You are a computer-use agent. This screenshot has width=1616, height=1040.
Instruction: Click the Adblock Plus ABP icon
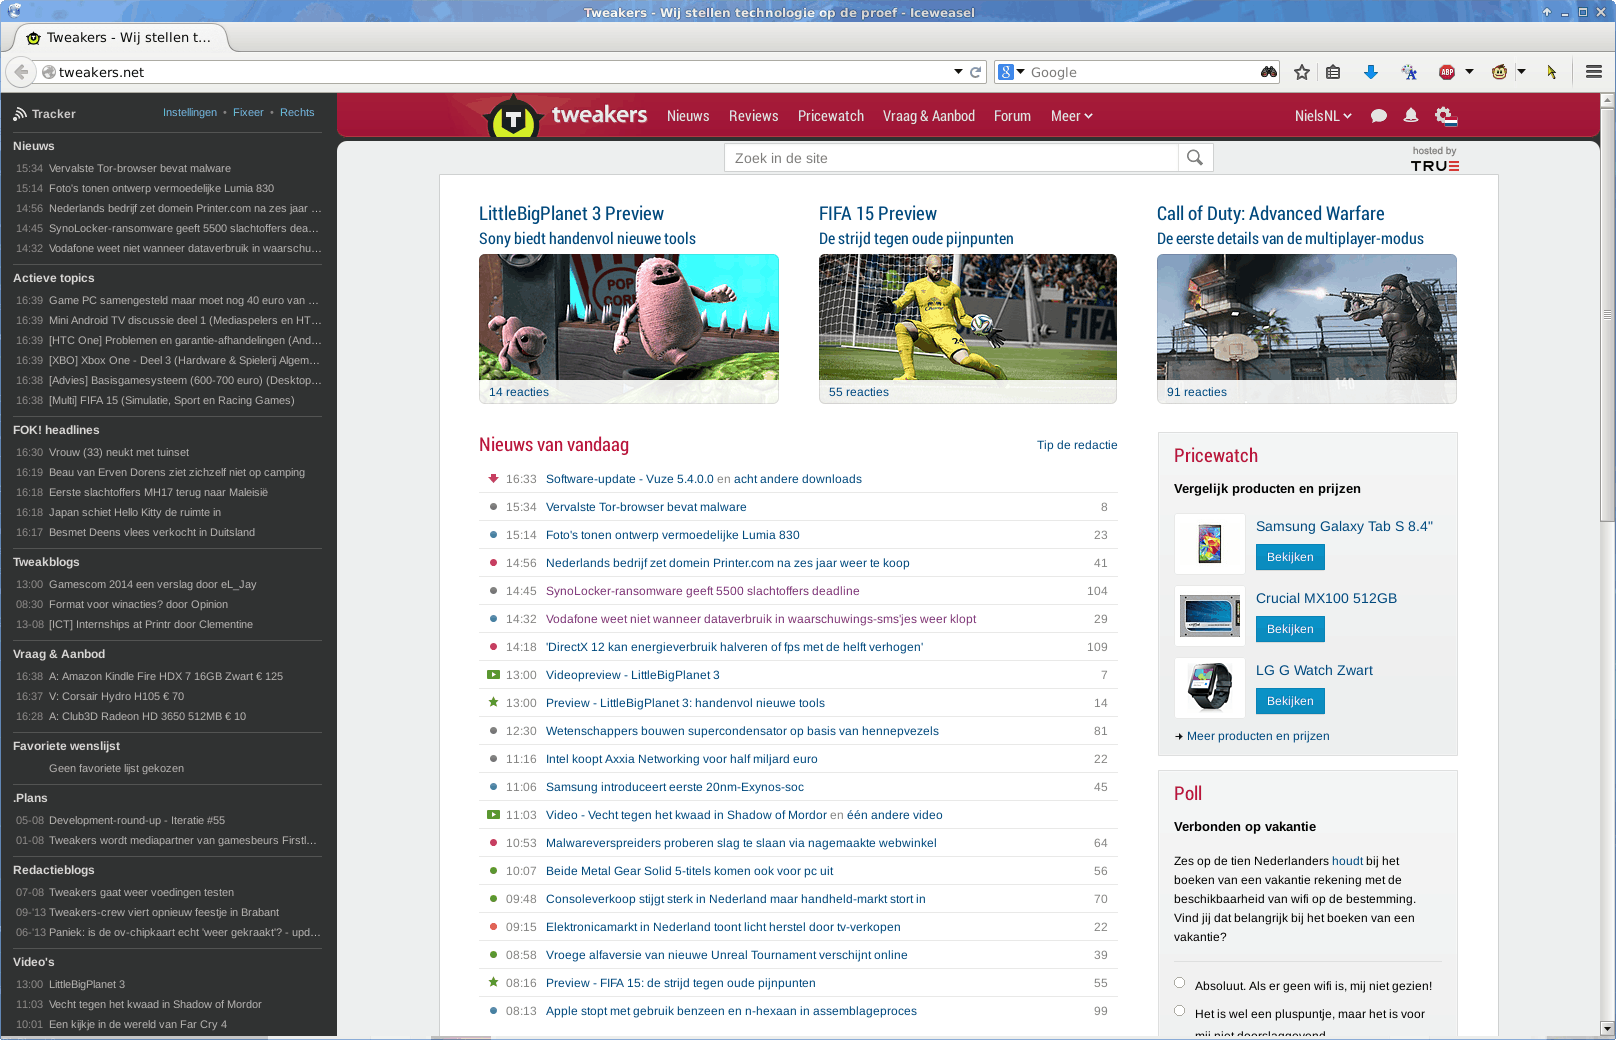(1446, 72)
